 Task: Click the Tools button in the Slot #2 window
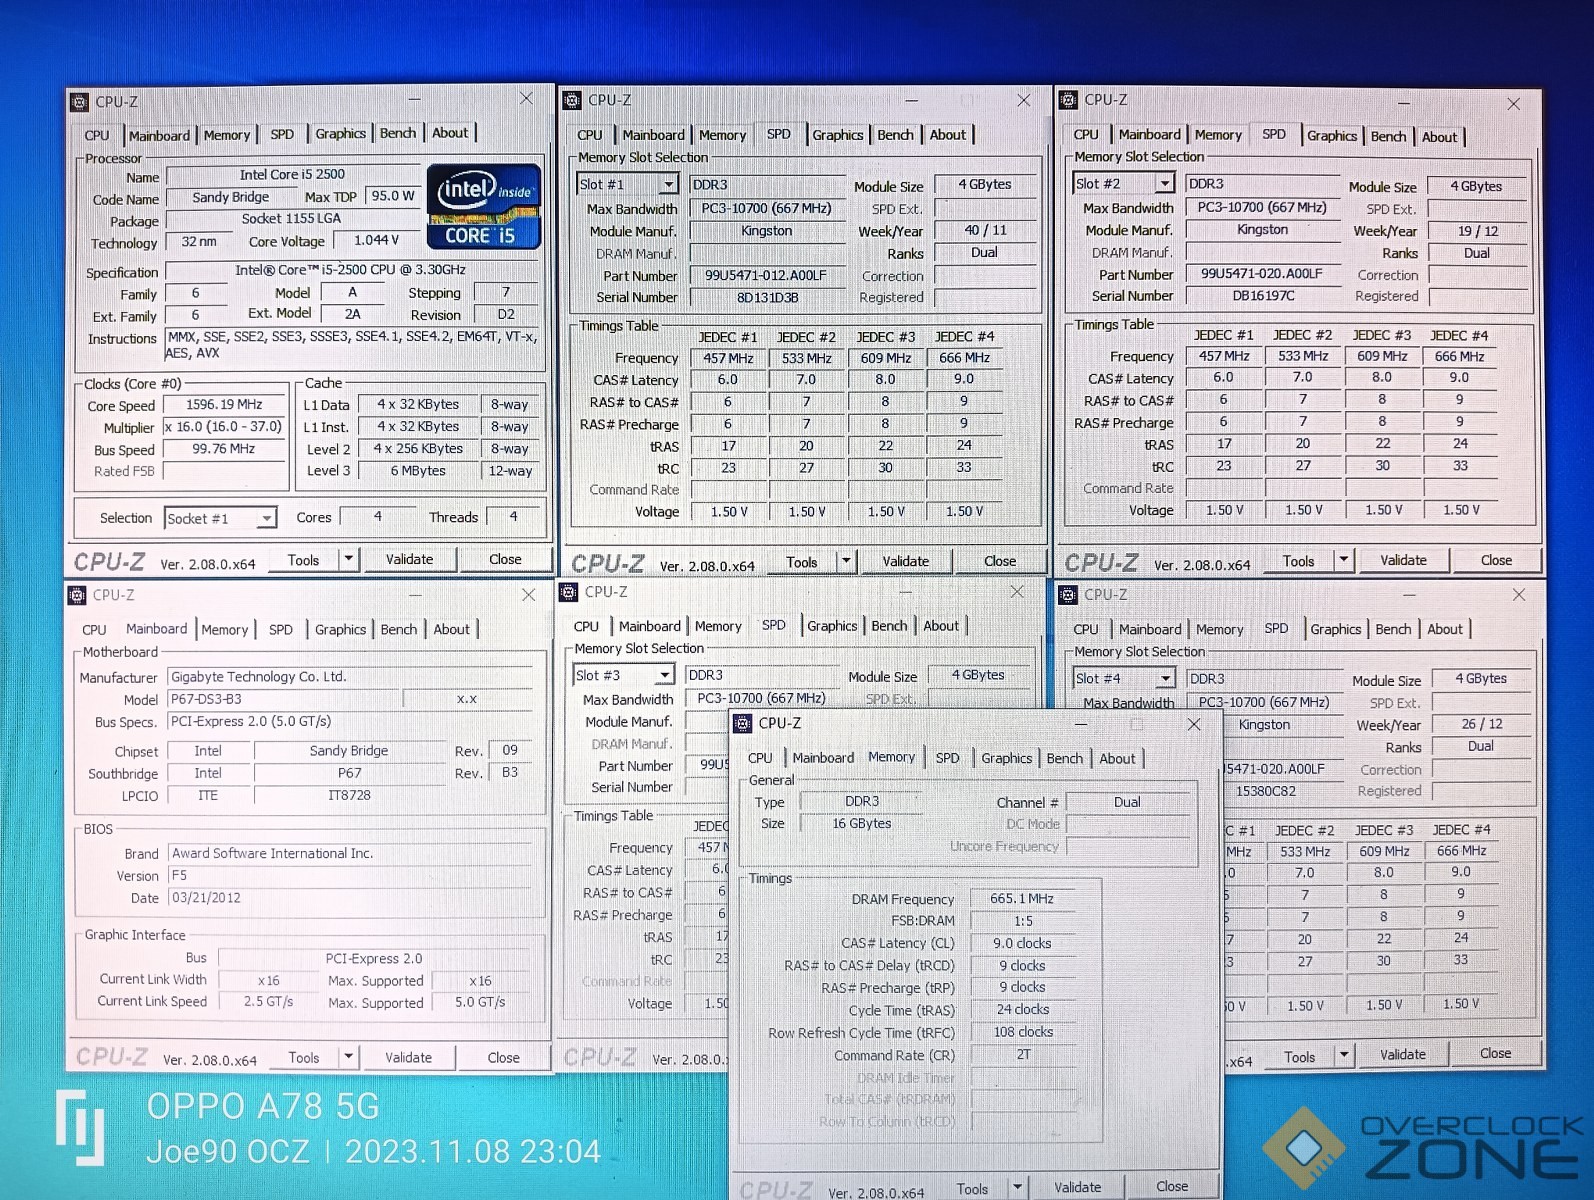coord(1298,561)
